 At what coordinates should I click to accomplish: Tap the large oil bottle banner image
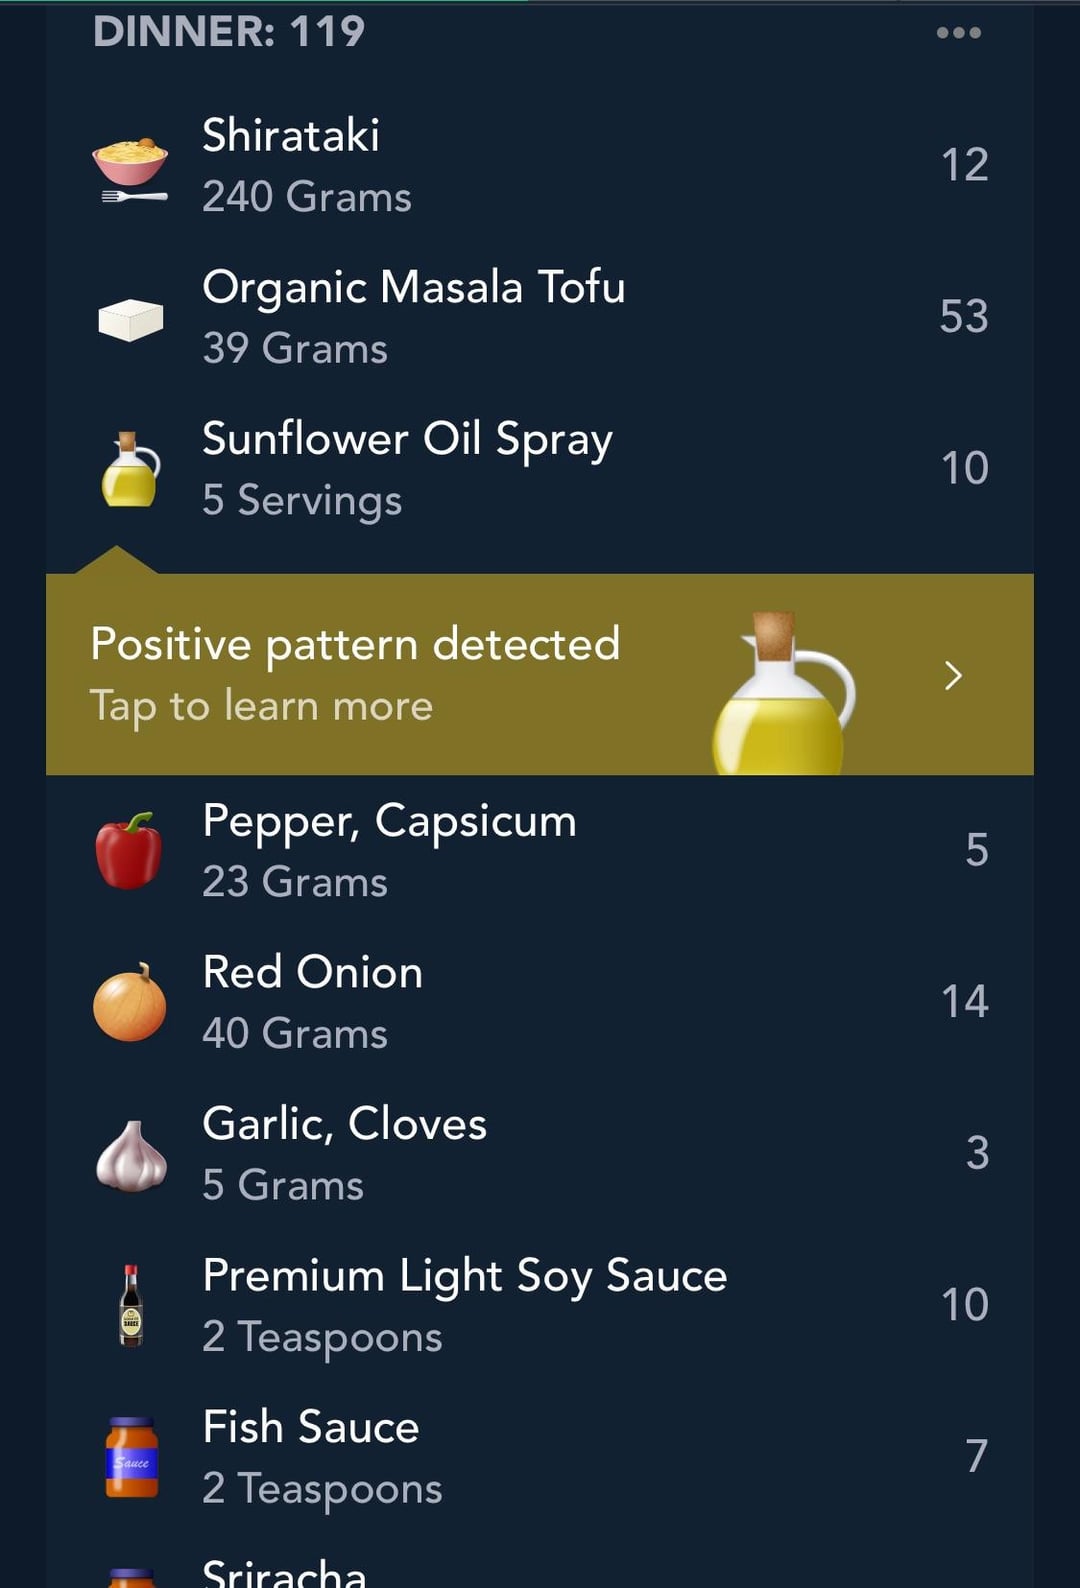784,693
